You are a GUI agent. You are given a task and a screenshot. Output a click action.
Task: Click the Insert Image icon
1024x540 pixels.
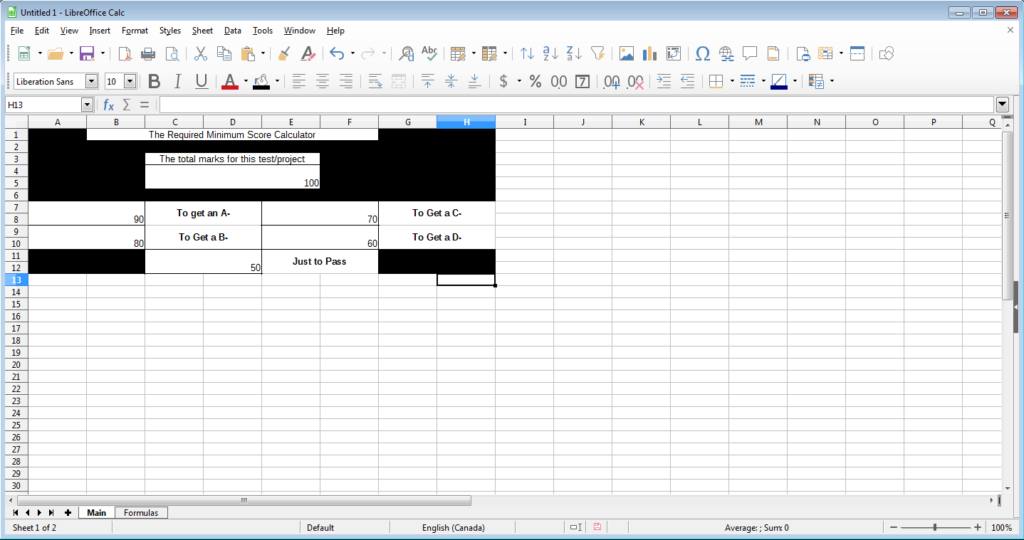626,53
